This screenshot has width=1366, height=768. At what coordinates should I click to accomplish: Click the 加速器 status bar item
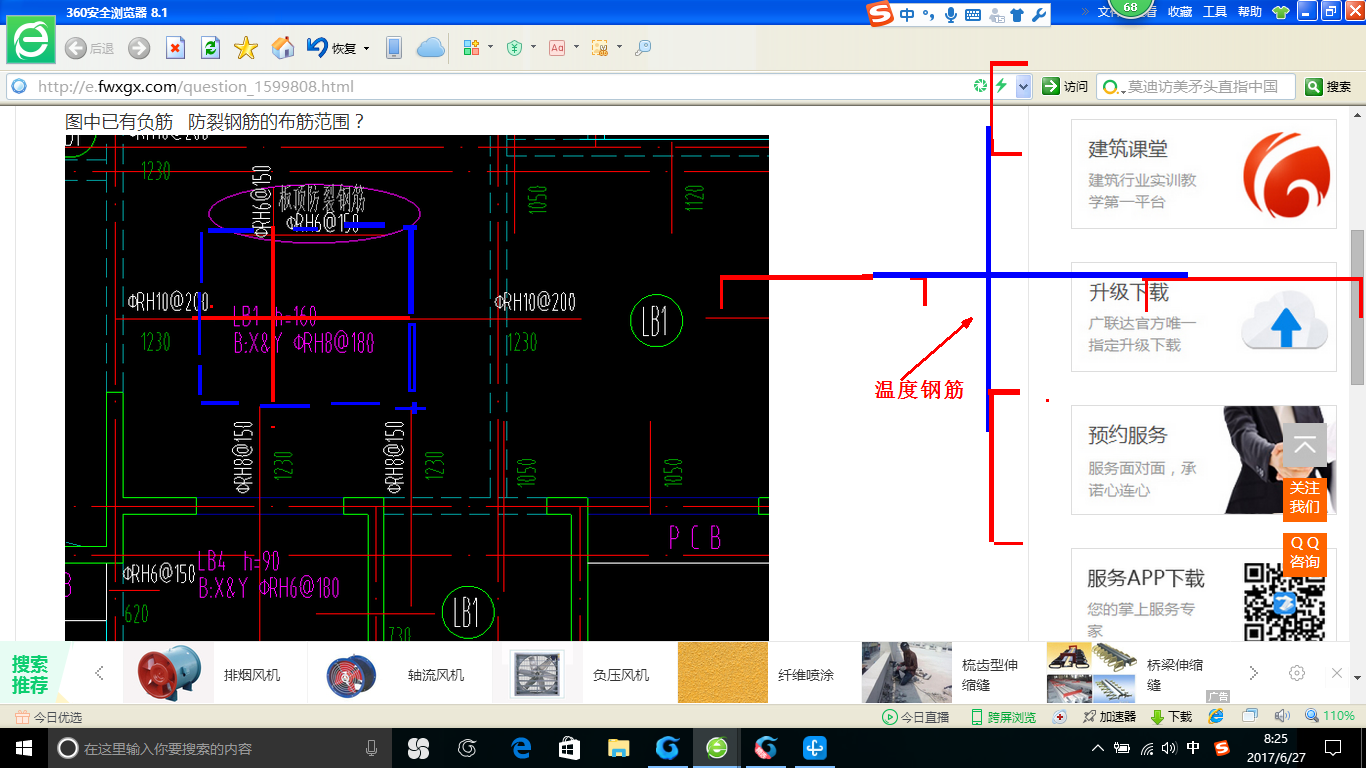tap(1109, 717)
